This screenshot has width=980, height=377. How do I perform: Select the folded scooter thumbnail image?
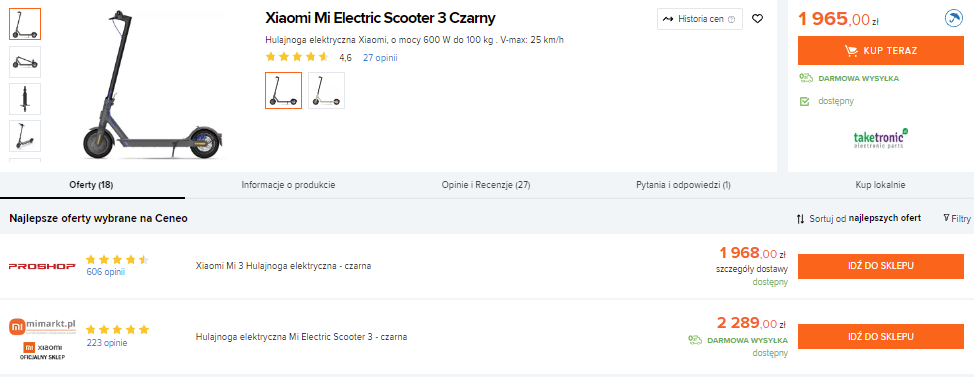coord(25,62)
